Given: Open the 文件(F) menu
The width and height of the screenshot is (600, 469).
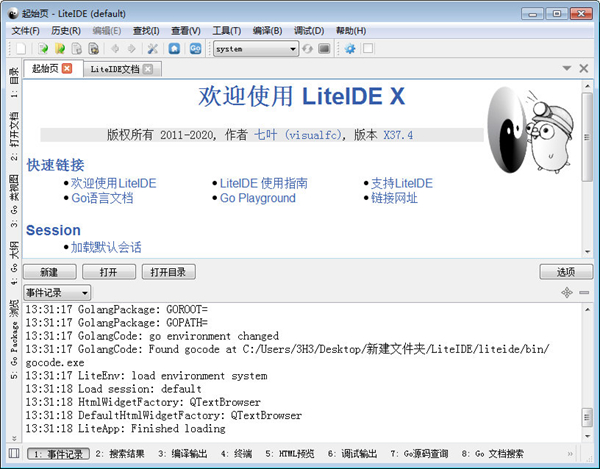Looking at the screenshot, I should [26, 31].
